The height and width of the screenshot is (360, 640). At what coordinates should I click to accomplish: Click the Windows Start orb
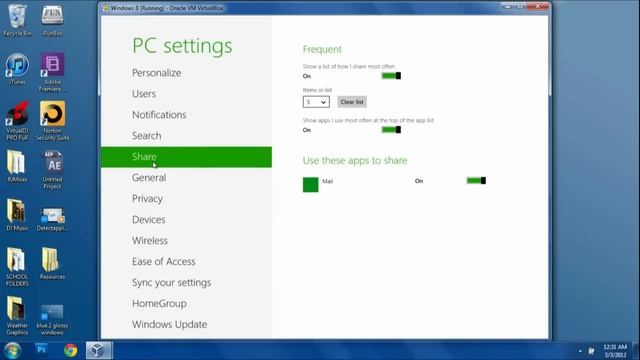click(x=13, y=350)
